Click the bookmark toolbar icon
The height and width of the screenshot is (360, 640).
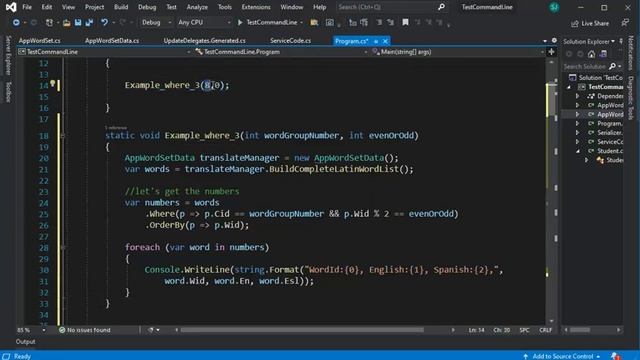coord(405,22)
